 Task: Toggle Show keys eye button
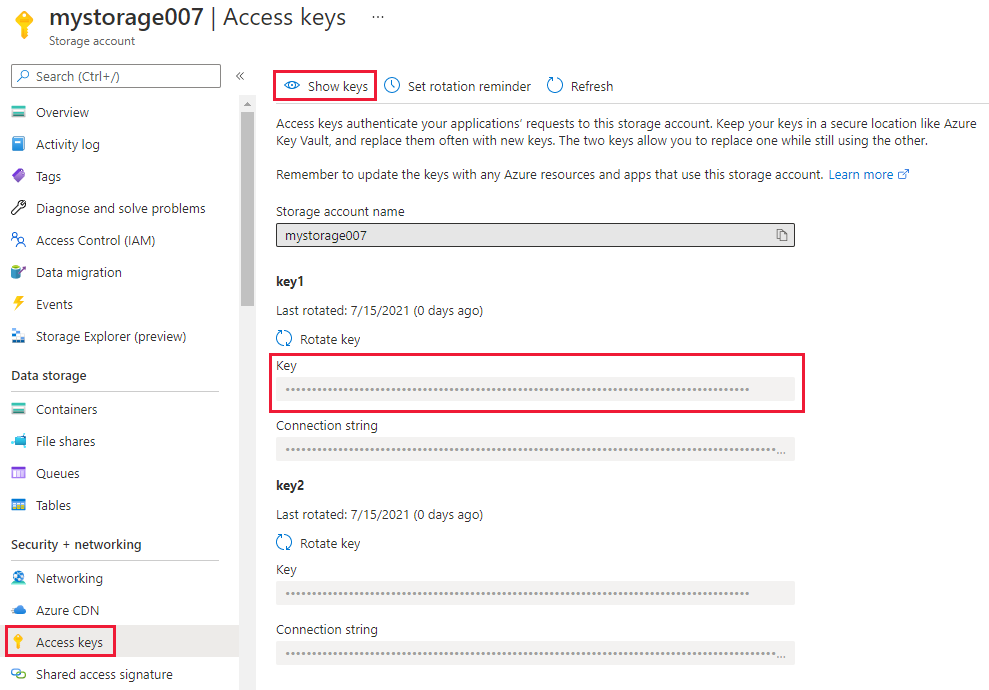pos(325,86)
